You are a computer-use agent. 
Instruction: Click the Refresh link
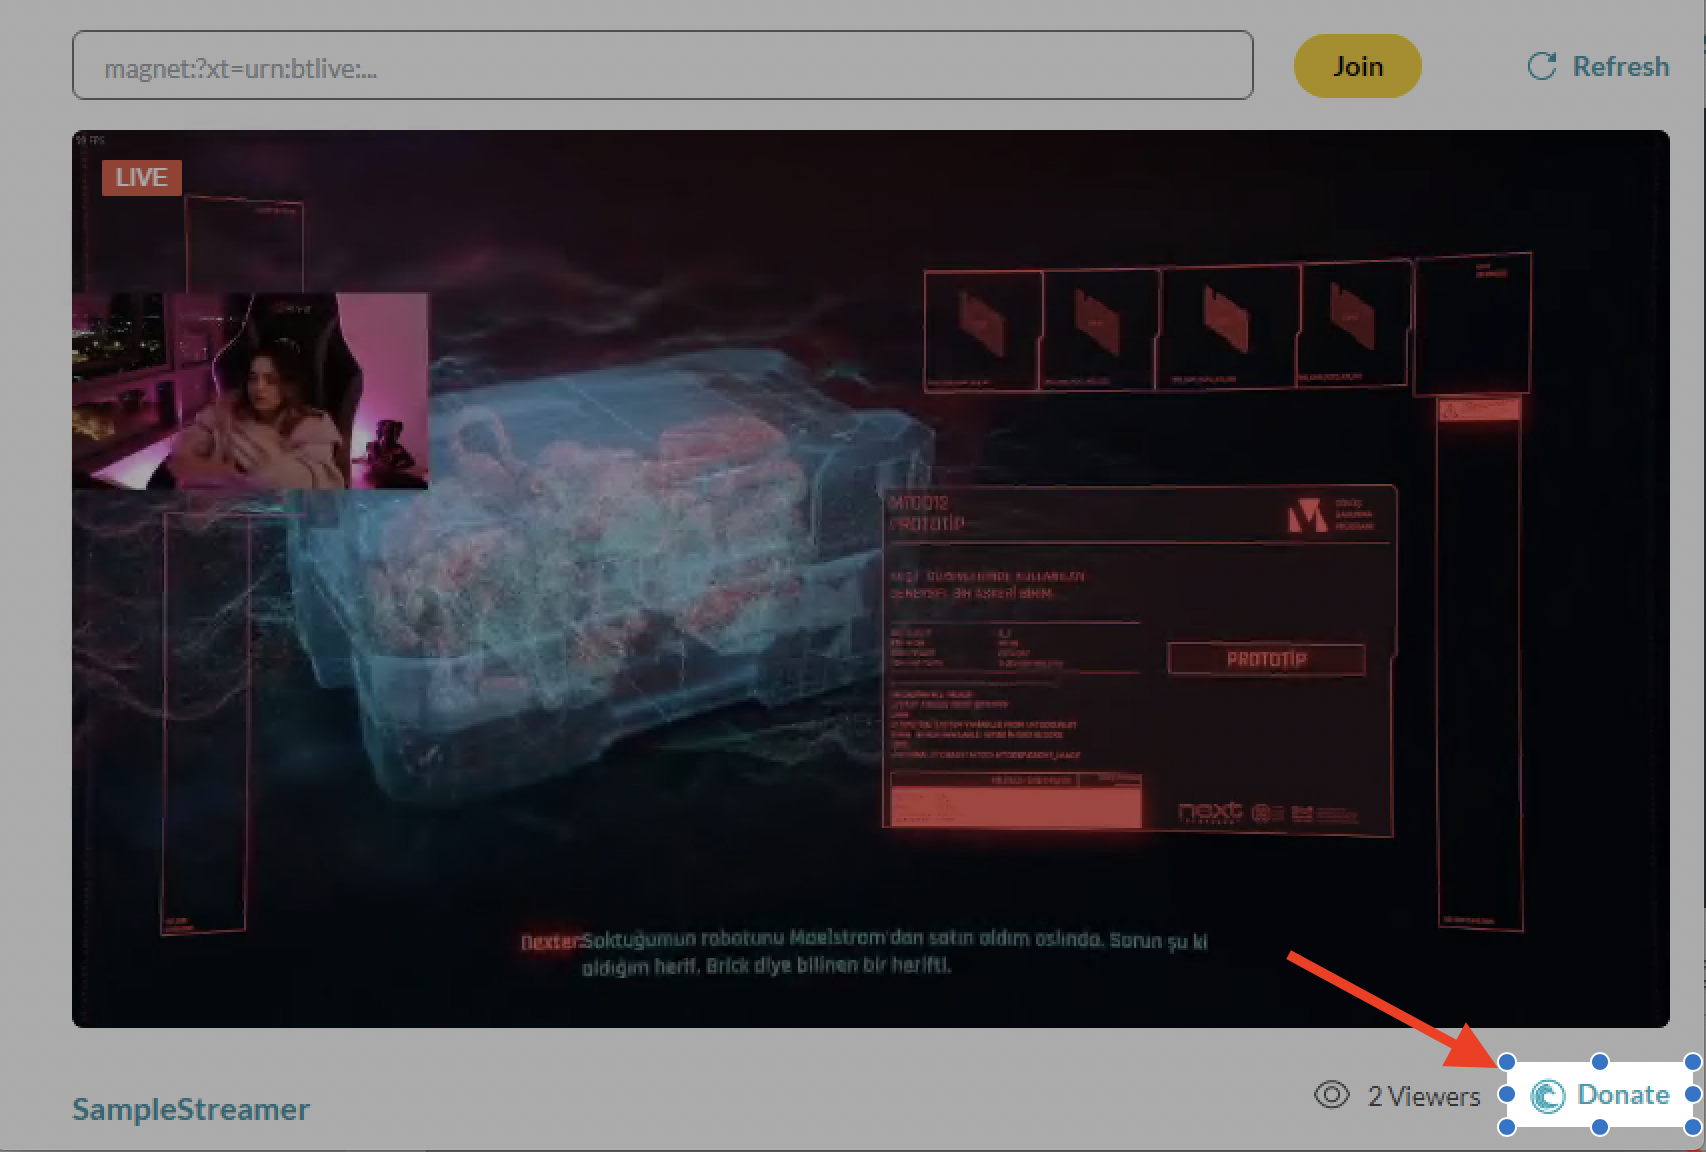(1598, 66)
